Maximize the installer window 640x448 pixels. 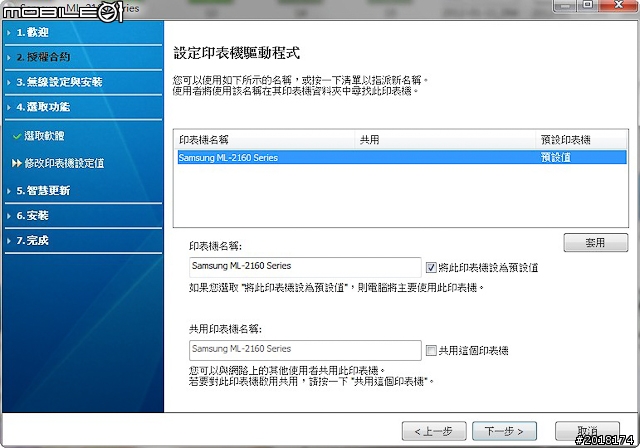(588, 6)
